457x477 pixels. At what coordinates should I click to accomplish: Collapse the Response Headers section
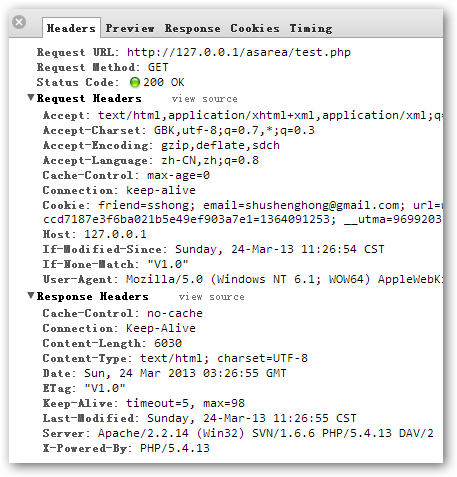pyautogui.click(x=31, y=296)
